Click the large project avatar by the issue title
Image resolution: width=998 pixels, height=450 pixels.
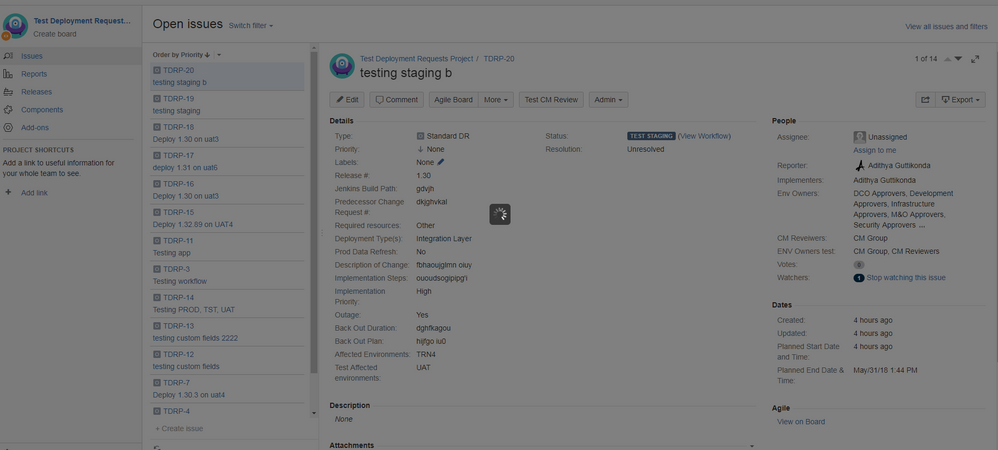point(342,66)
